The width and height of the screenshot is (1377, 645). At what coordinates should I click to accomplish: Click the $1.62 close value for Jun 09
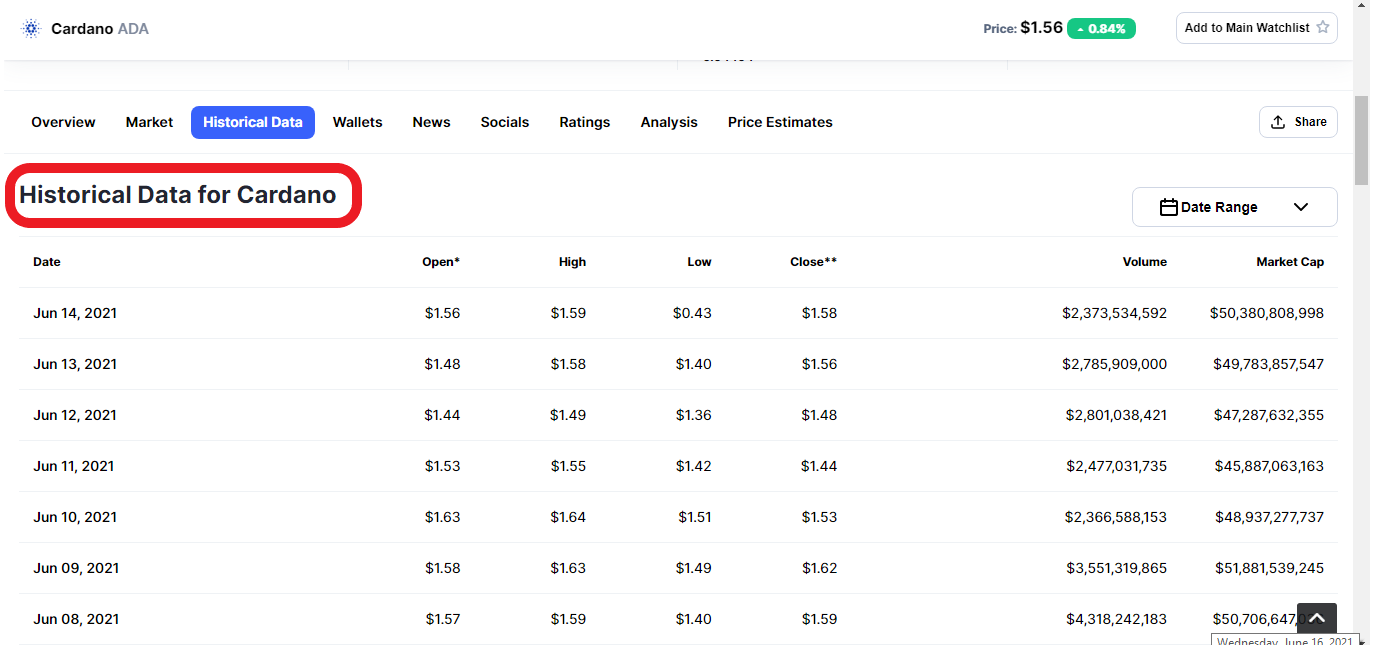(819, 568)
